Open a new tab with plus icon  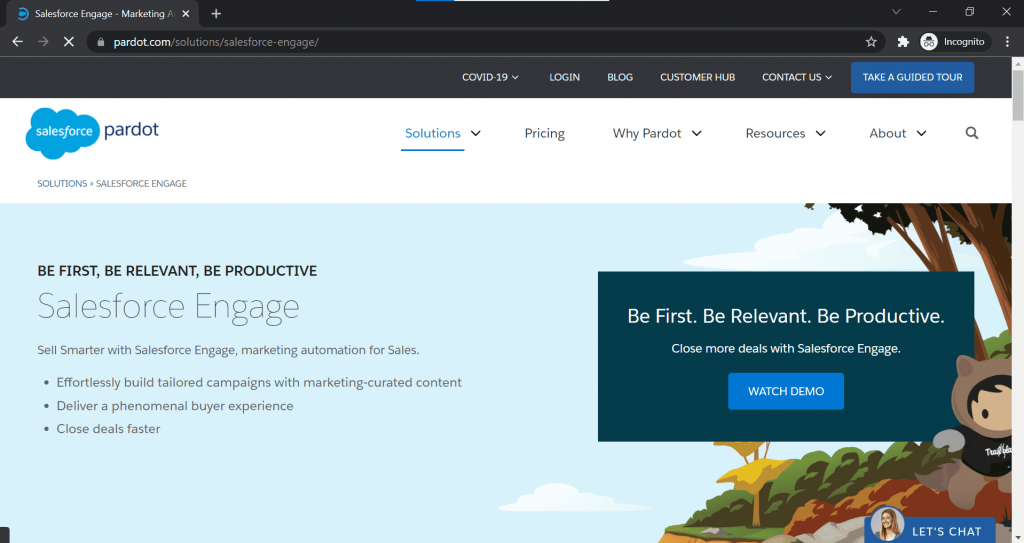tap(216, 14)
